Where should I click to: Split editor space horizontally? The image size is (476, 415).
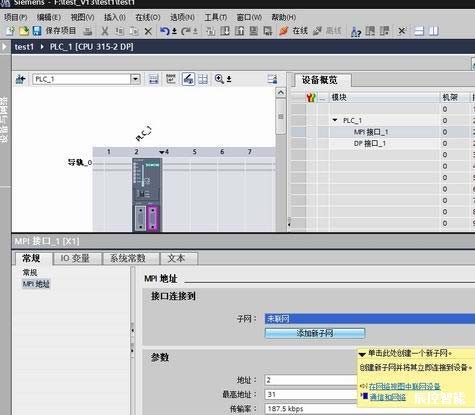(x=419, y=31)
